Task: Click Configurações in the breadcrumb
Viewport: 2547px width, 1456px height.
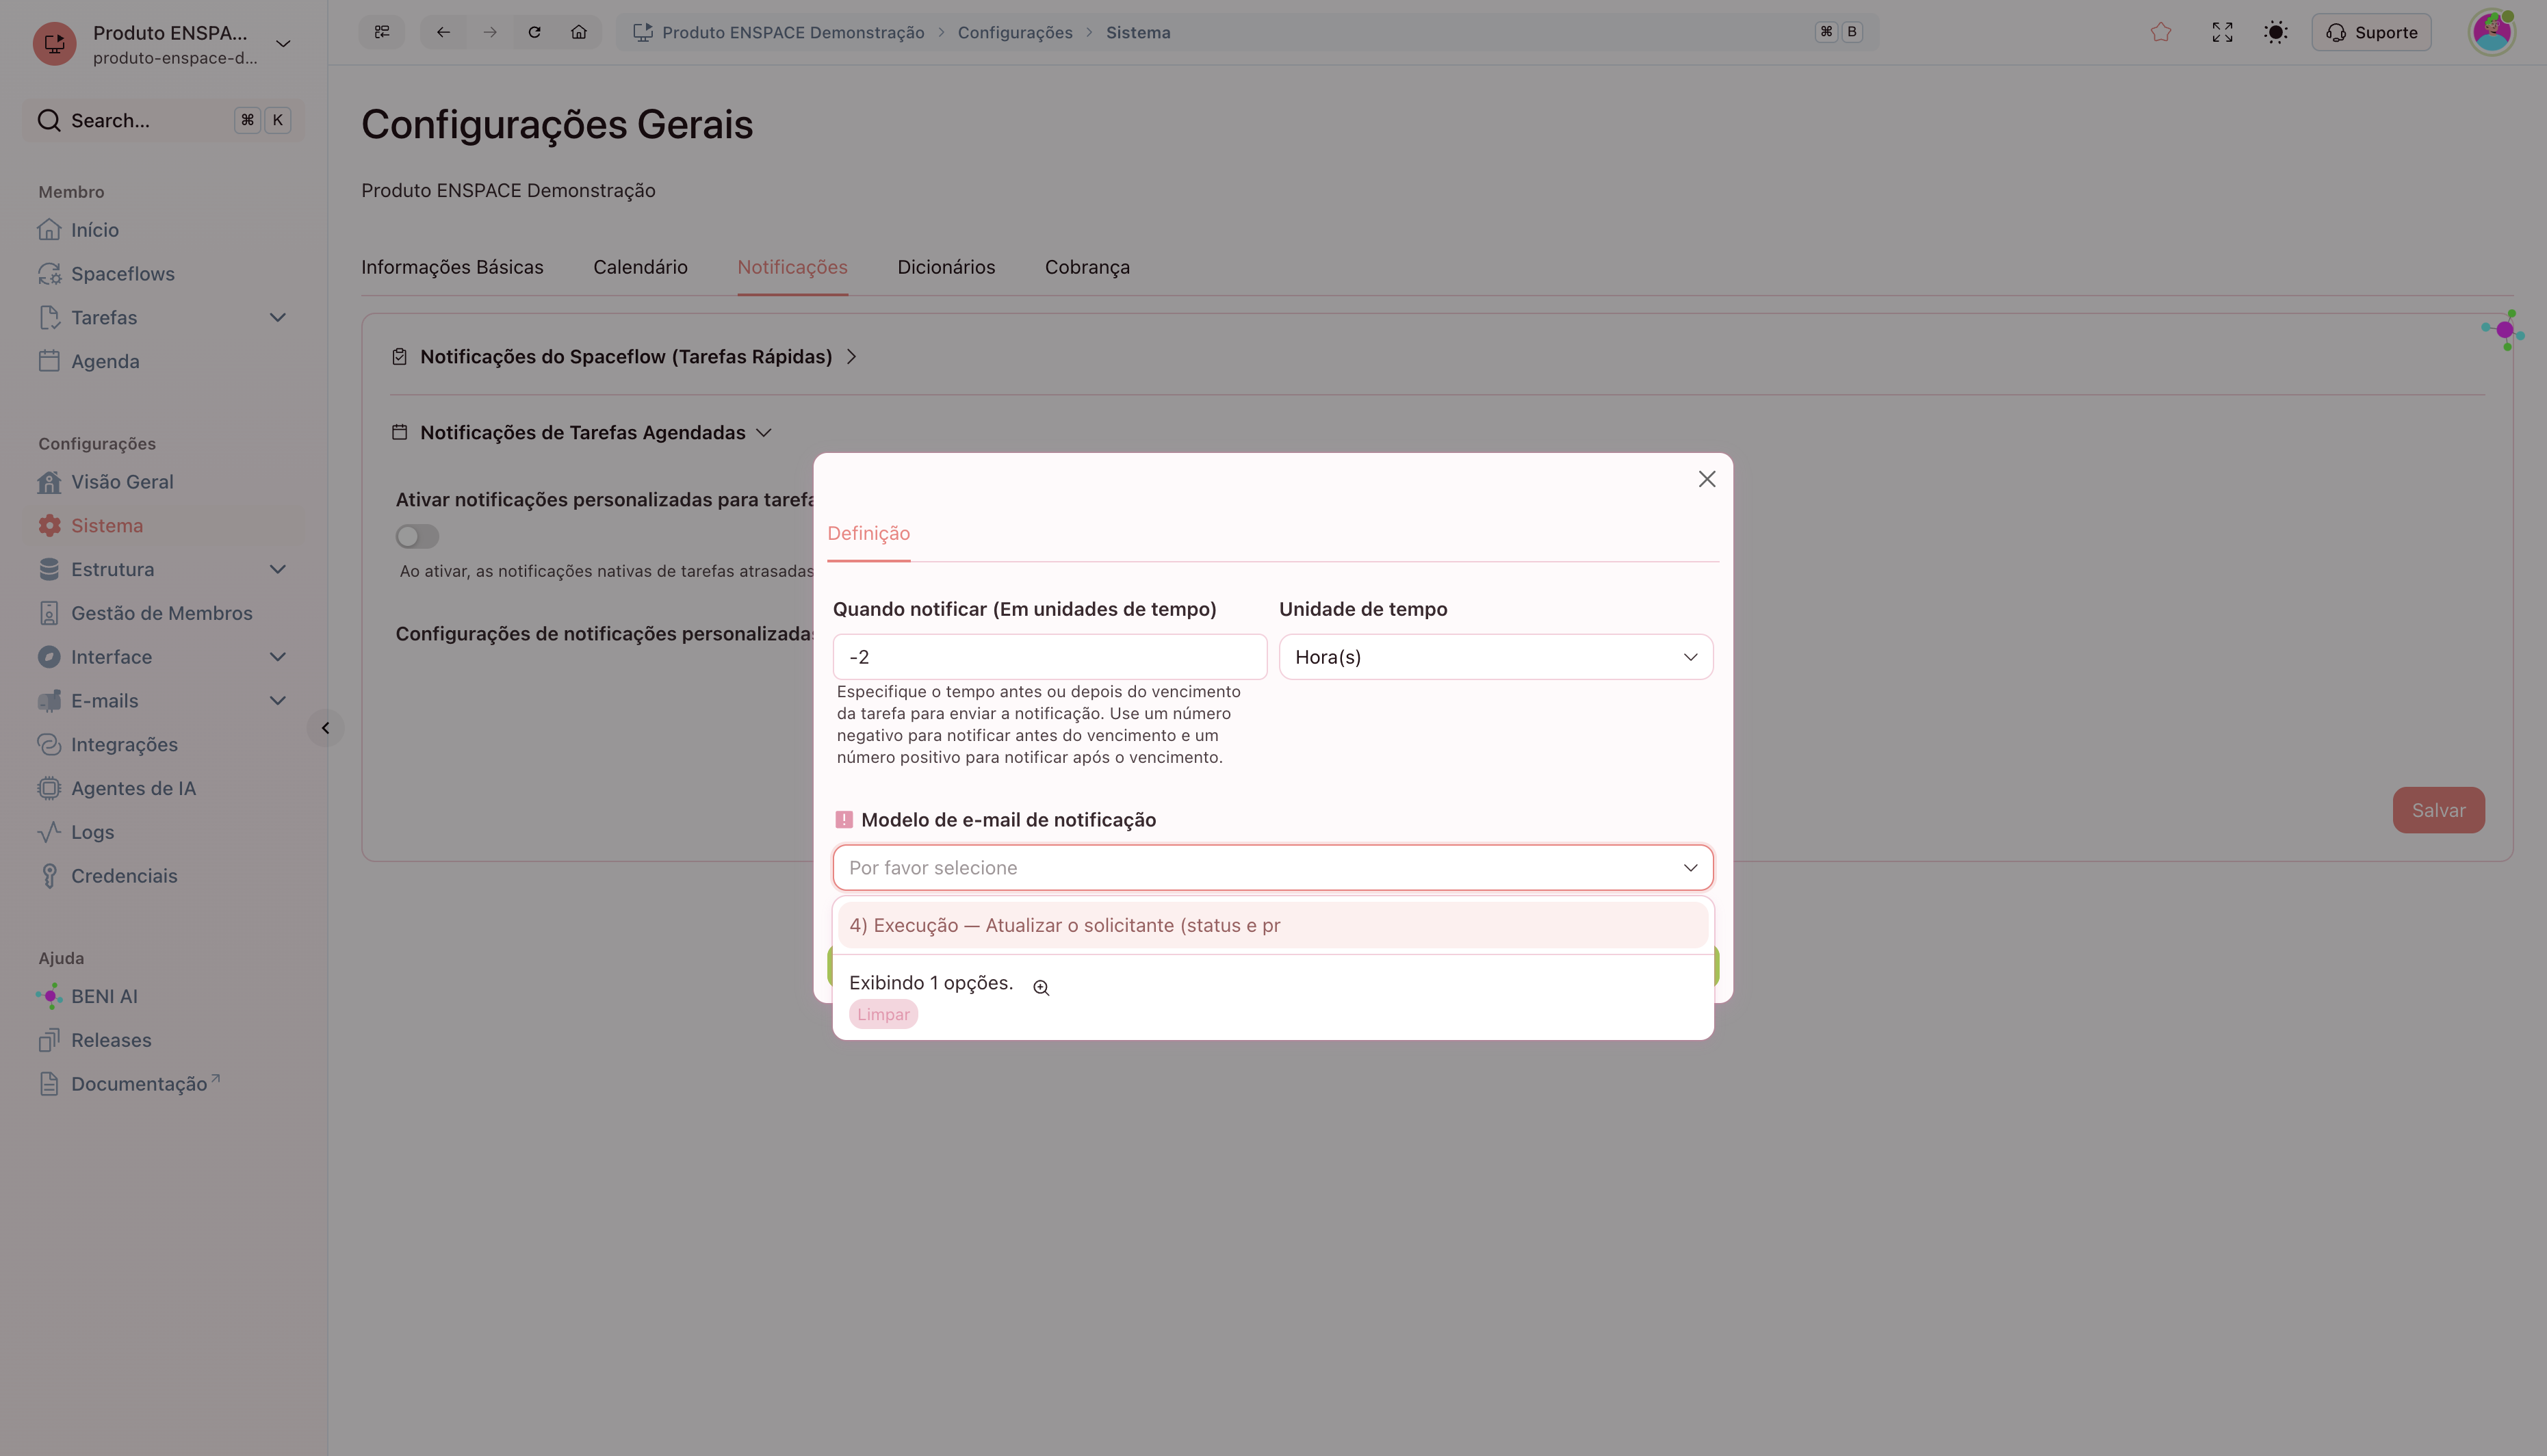Action: tap(1015, 32)
